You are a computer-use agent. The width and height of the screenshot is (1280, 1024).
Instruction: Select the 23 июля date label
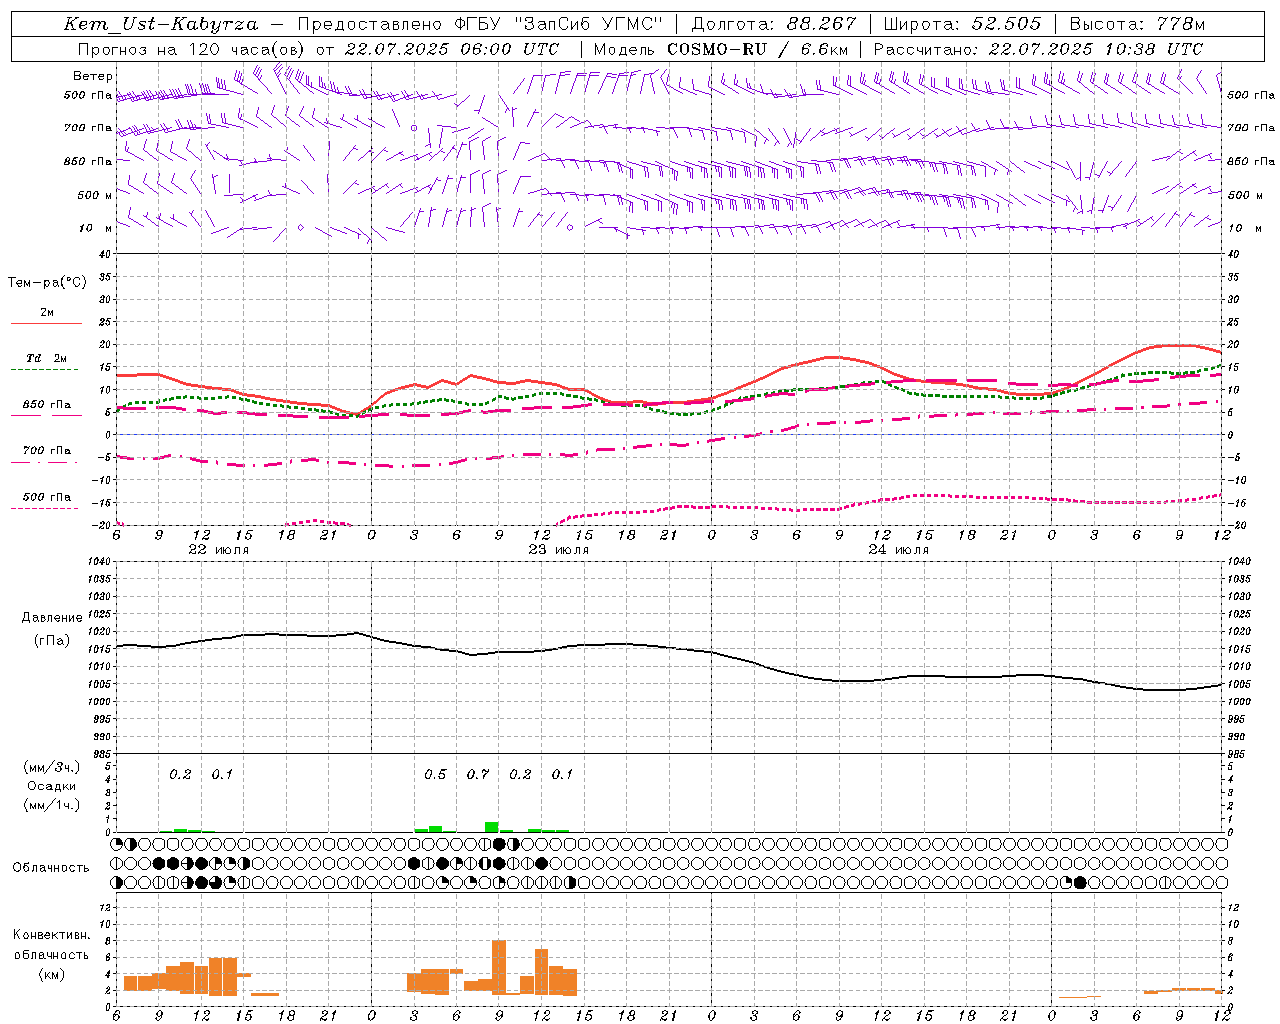click(558, 550)
